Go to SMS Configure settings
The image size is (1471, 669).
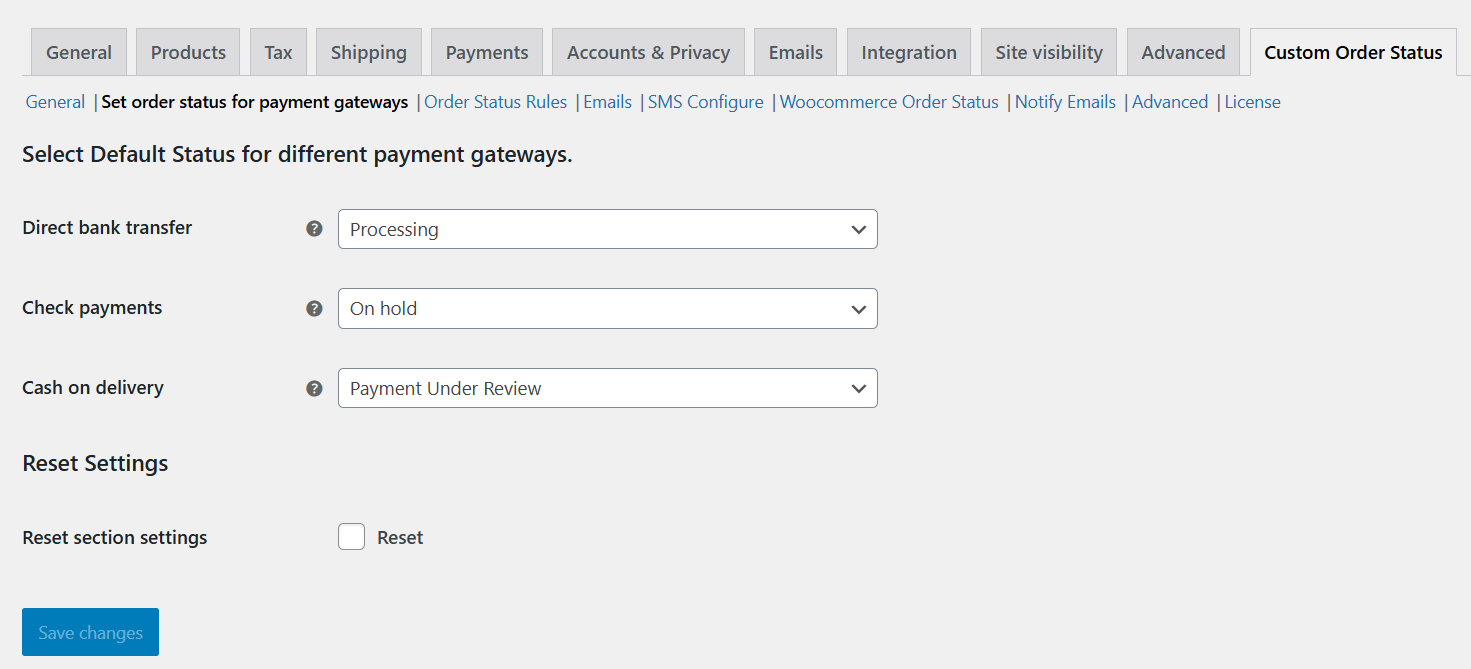pyautogui.click(x=705, y=101)
